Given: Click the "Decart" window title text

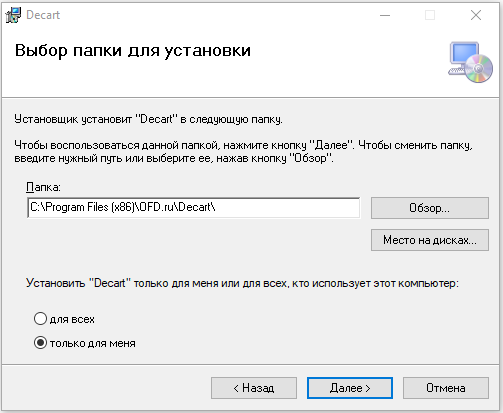Looking at the screenshot, I should click(43, 15).
